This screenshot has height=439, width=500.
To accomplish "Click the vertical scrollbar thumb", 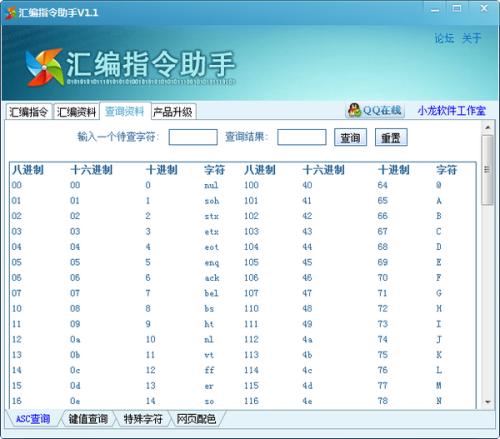I will [x=488, y=170].
